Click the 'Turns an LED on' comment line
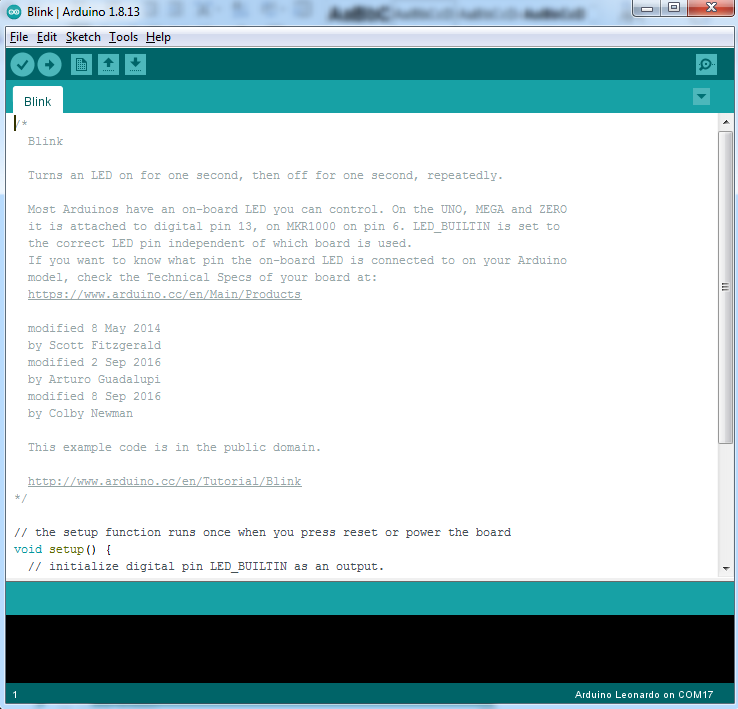738x709 pixels. [265, 175]
